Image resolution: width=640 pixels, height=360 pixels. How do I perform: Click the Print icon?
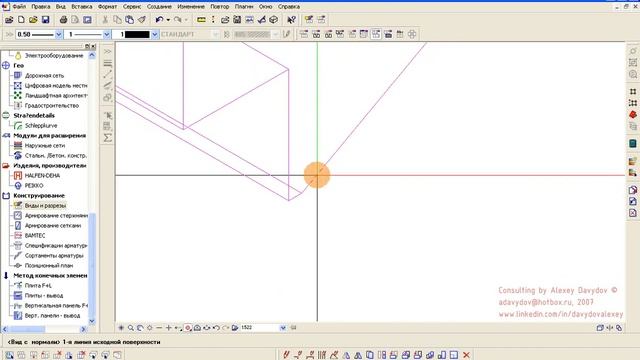63,20
